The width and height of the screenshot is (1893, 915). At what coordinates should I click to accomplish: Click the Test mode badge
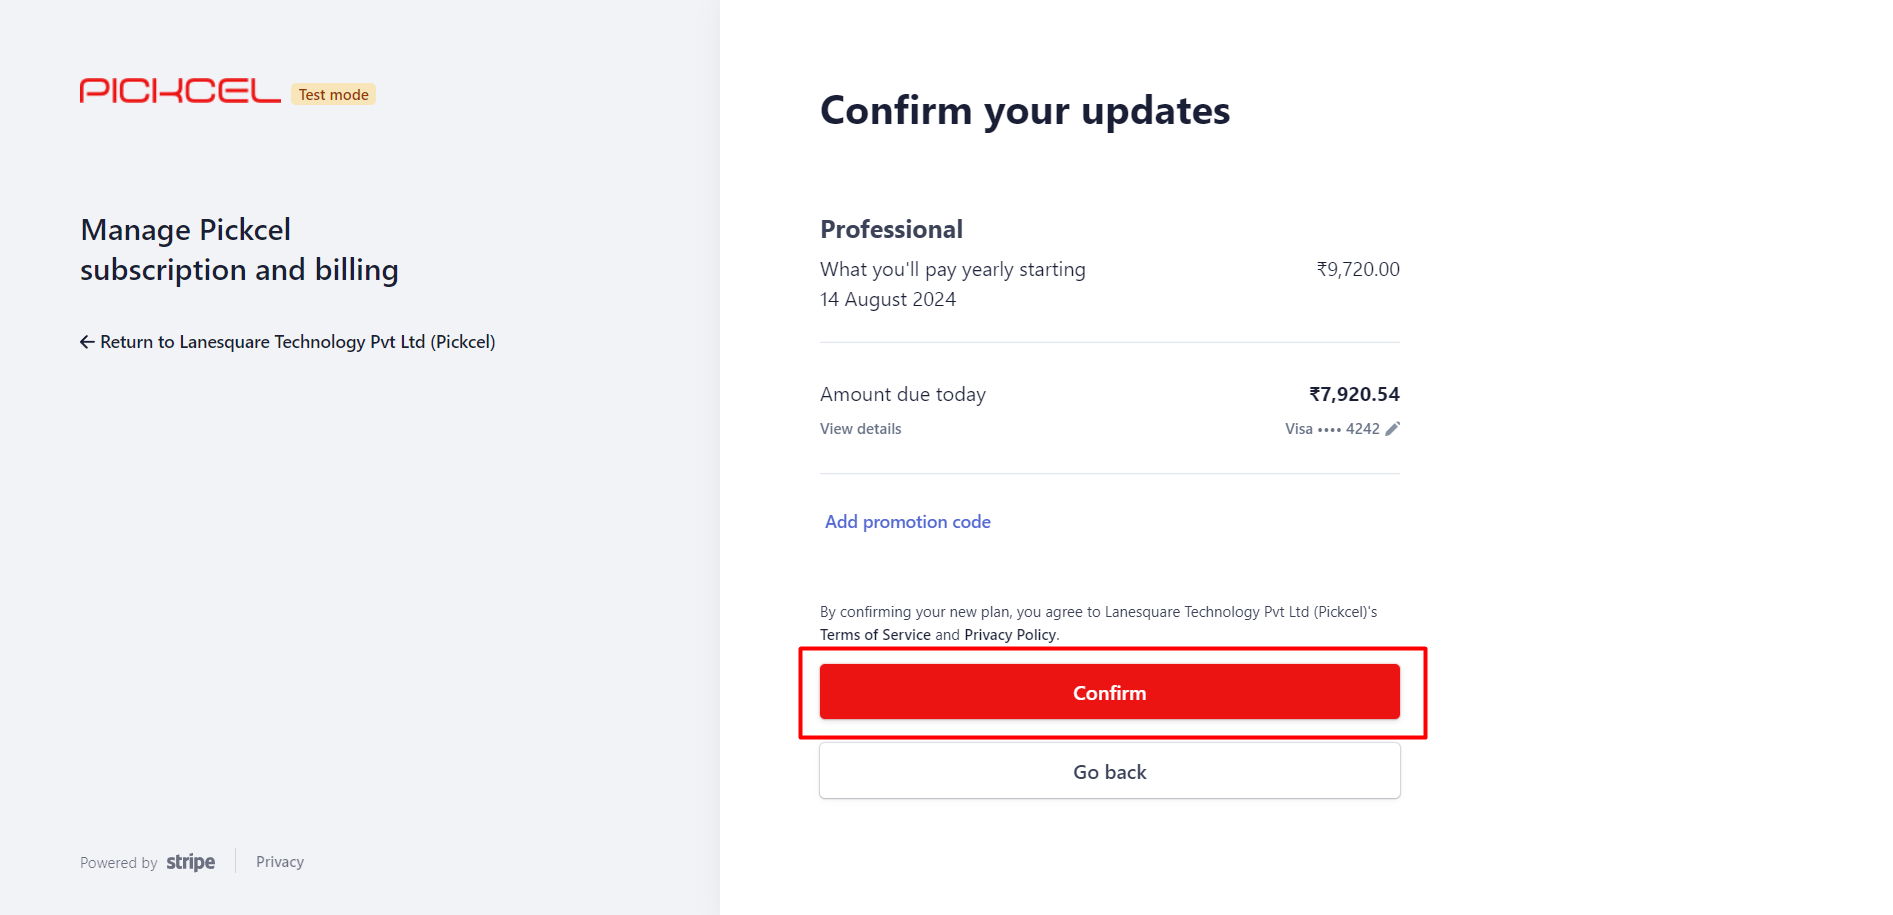(334, 94)
